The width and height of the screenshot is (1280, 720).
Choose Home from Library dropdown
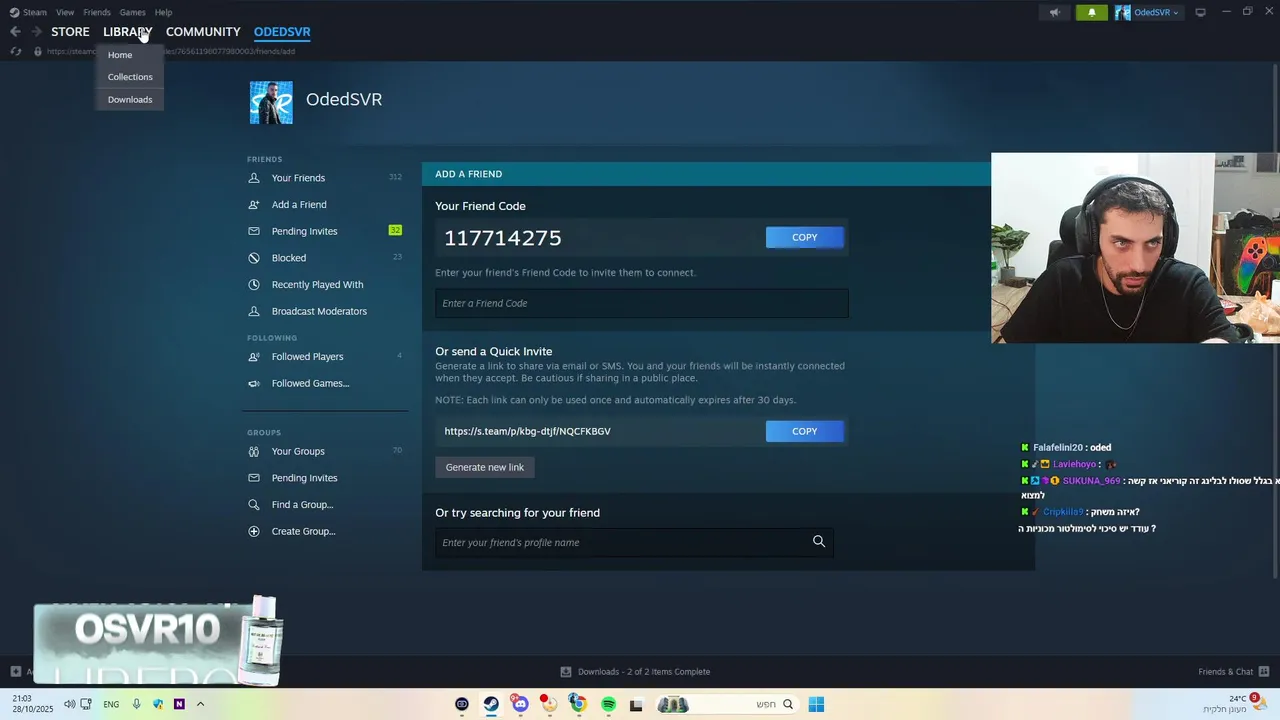120,55
